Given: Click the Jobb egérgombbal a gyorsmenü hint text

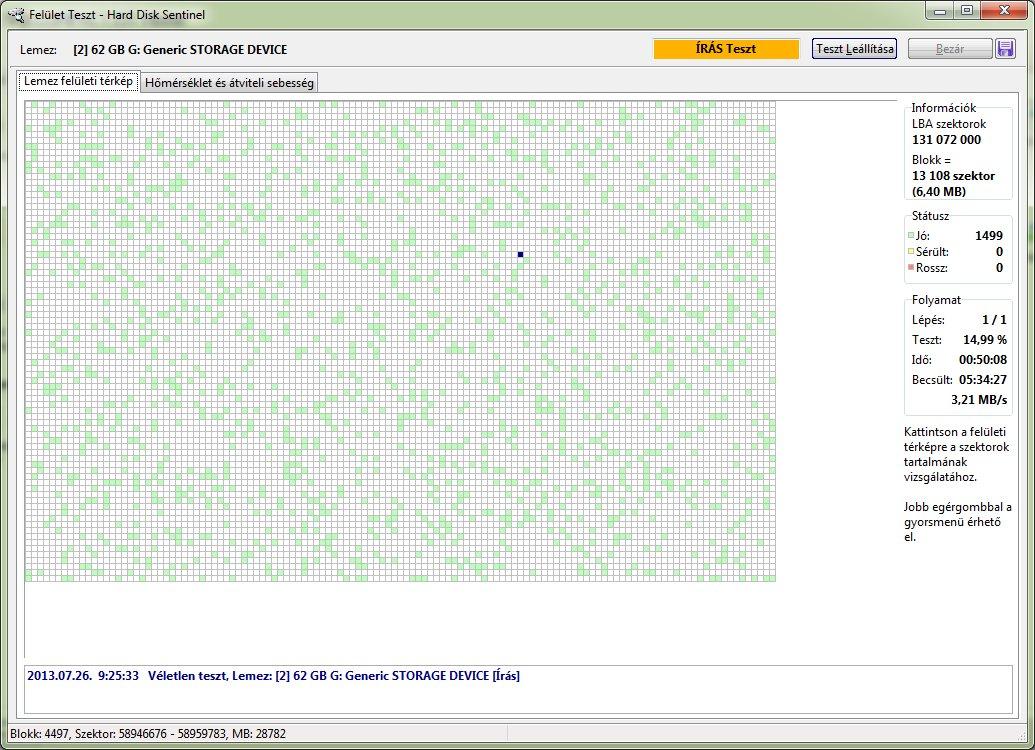Looking at the screenshot, I should point(957,522).
